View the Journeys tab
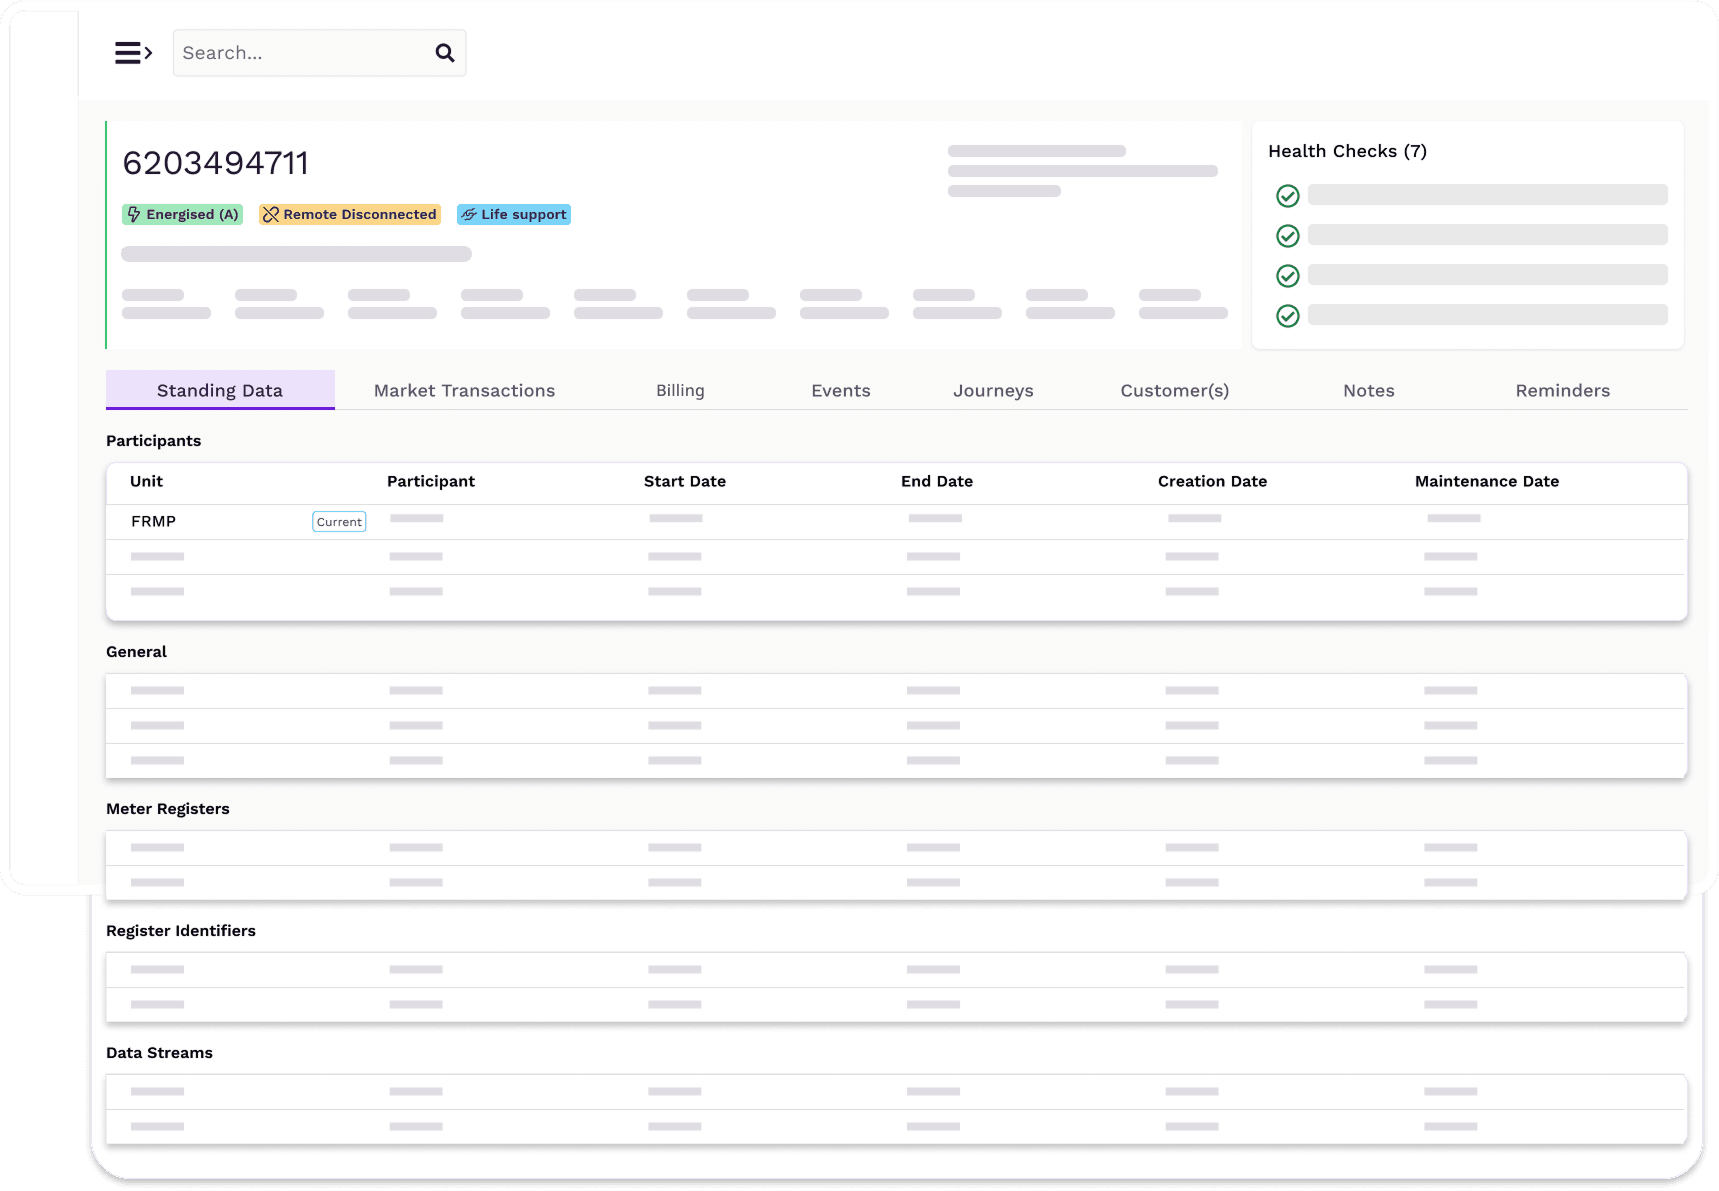Screen dimensions: 1719x1191 (993, 390)
